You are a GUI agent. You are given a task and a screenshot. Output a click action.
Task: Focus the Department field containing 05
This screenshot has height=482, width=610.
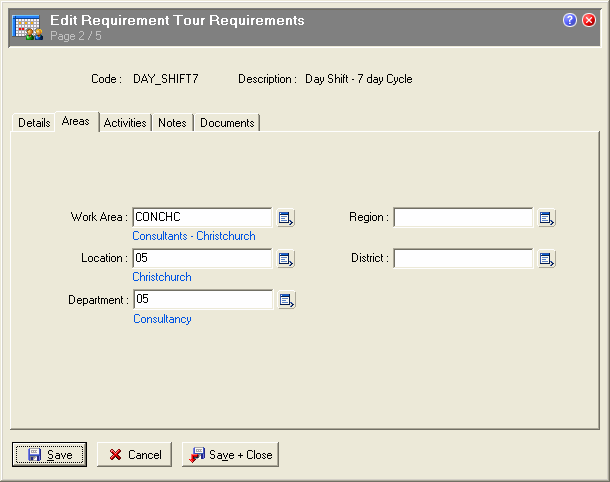(203, 300)
